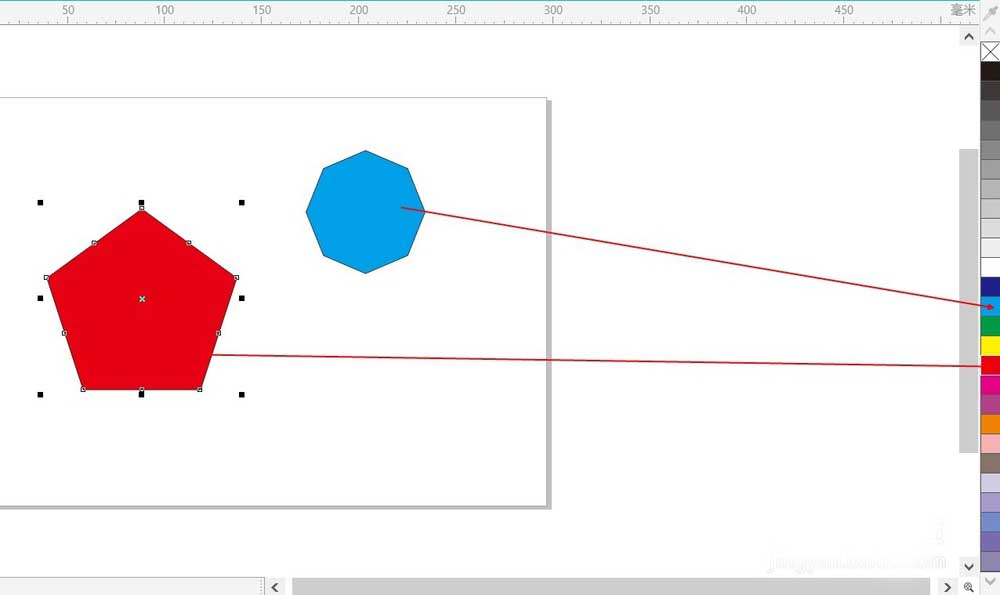Select the blue octagon shape
Viewport: 1000px width, 595px height.
[x=365, y=212]
